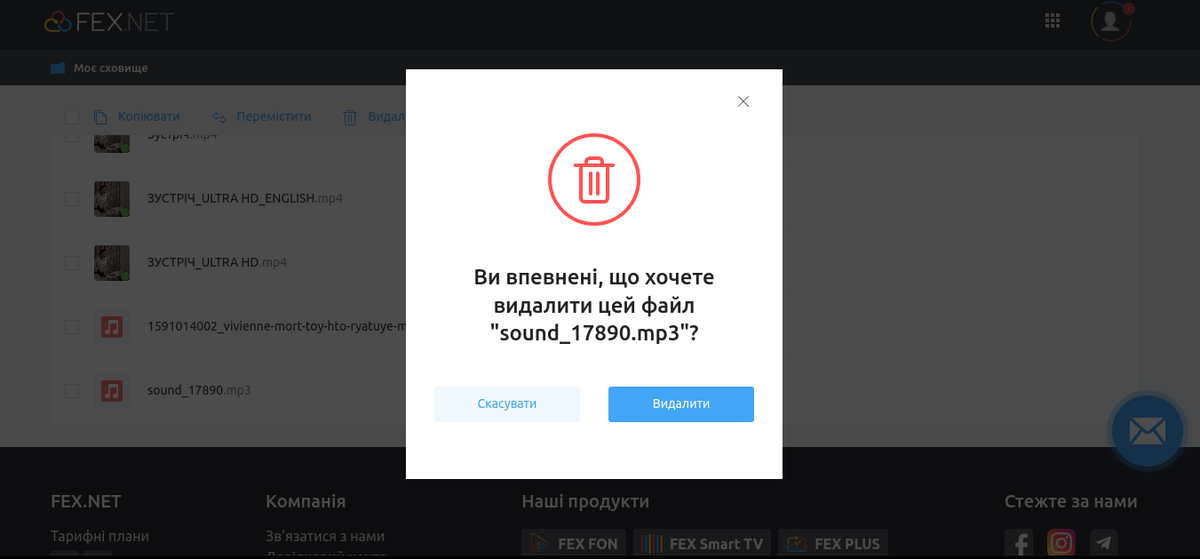Screen dimensions: 1200x559
Task: Open the FEX PLUS product button
Action: [833, 544]
